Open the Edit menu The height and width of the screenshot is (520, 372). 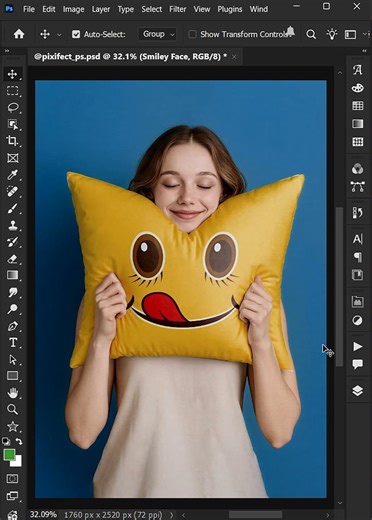[49, 9]
